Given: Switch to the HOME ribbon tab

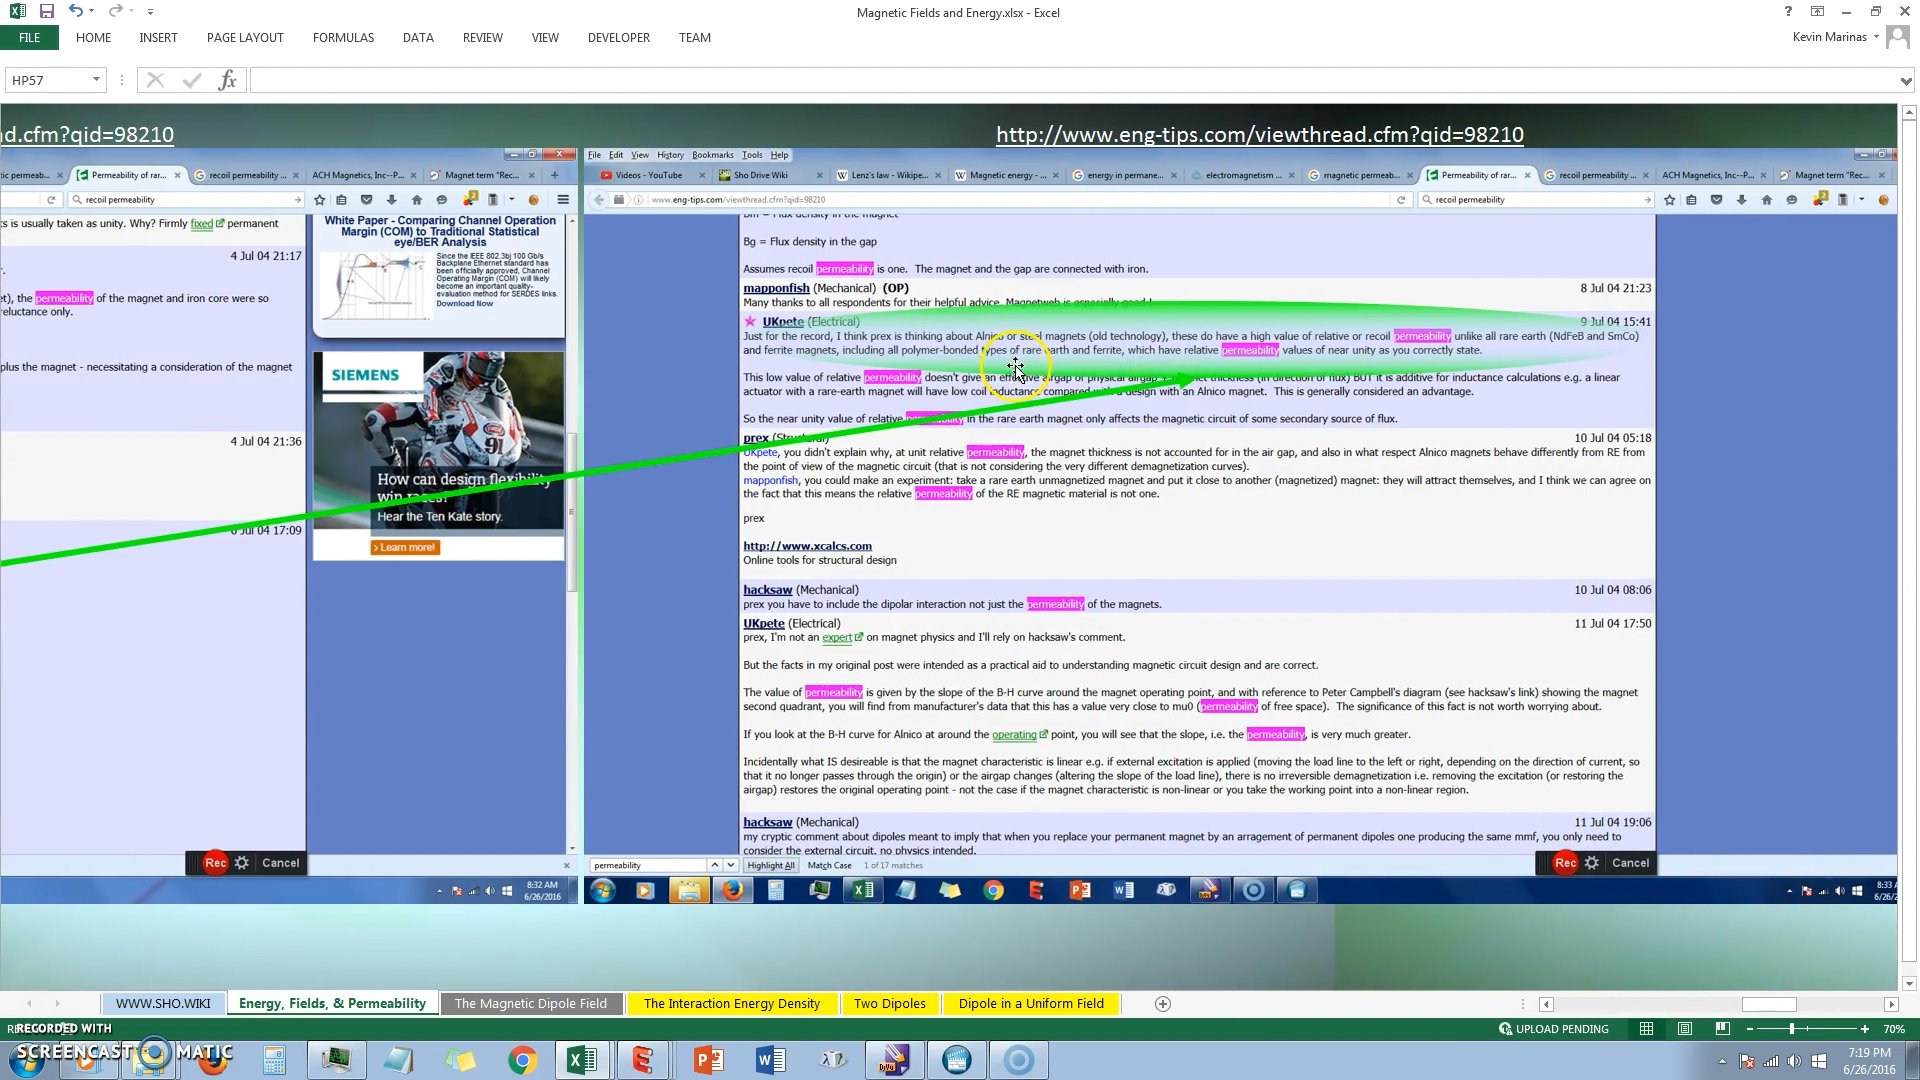Looking at the screenshot, I should tap(93, 38).
